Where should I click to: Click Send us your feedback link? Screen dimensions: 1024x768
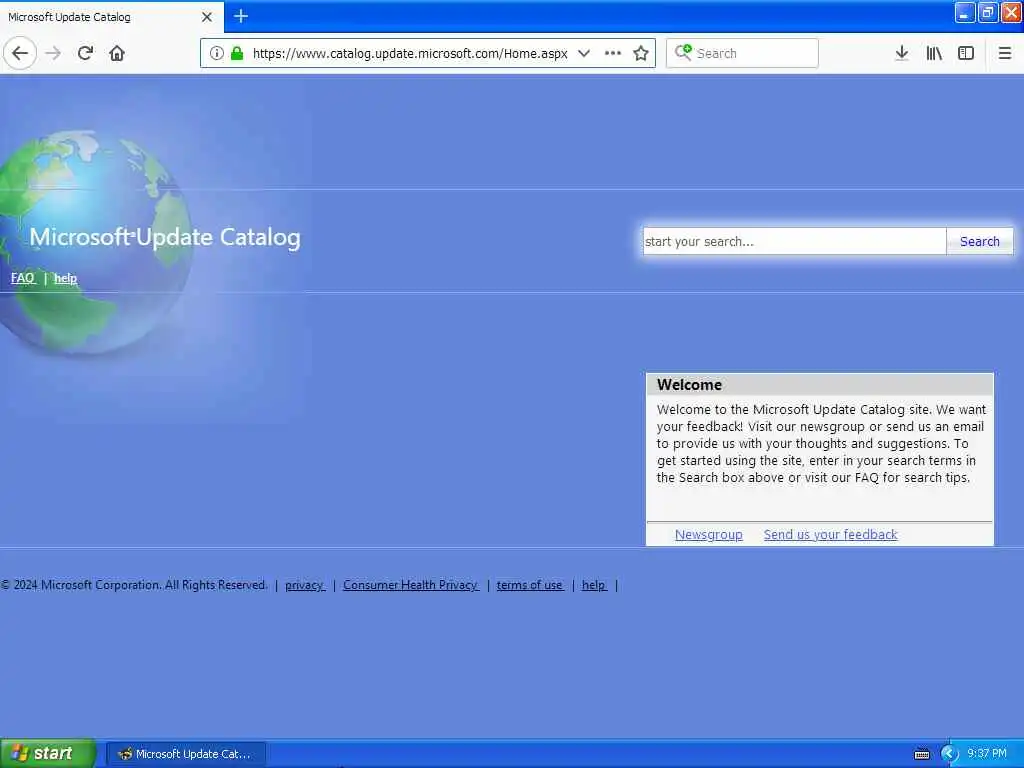831,535
